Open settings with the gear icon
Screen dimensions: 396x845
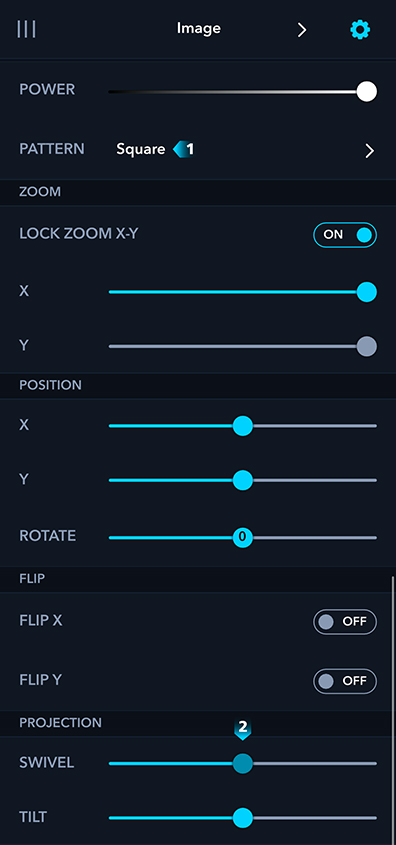coord(360,30)
